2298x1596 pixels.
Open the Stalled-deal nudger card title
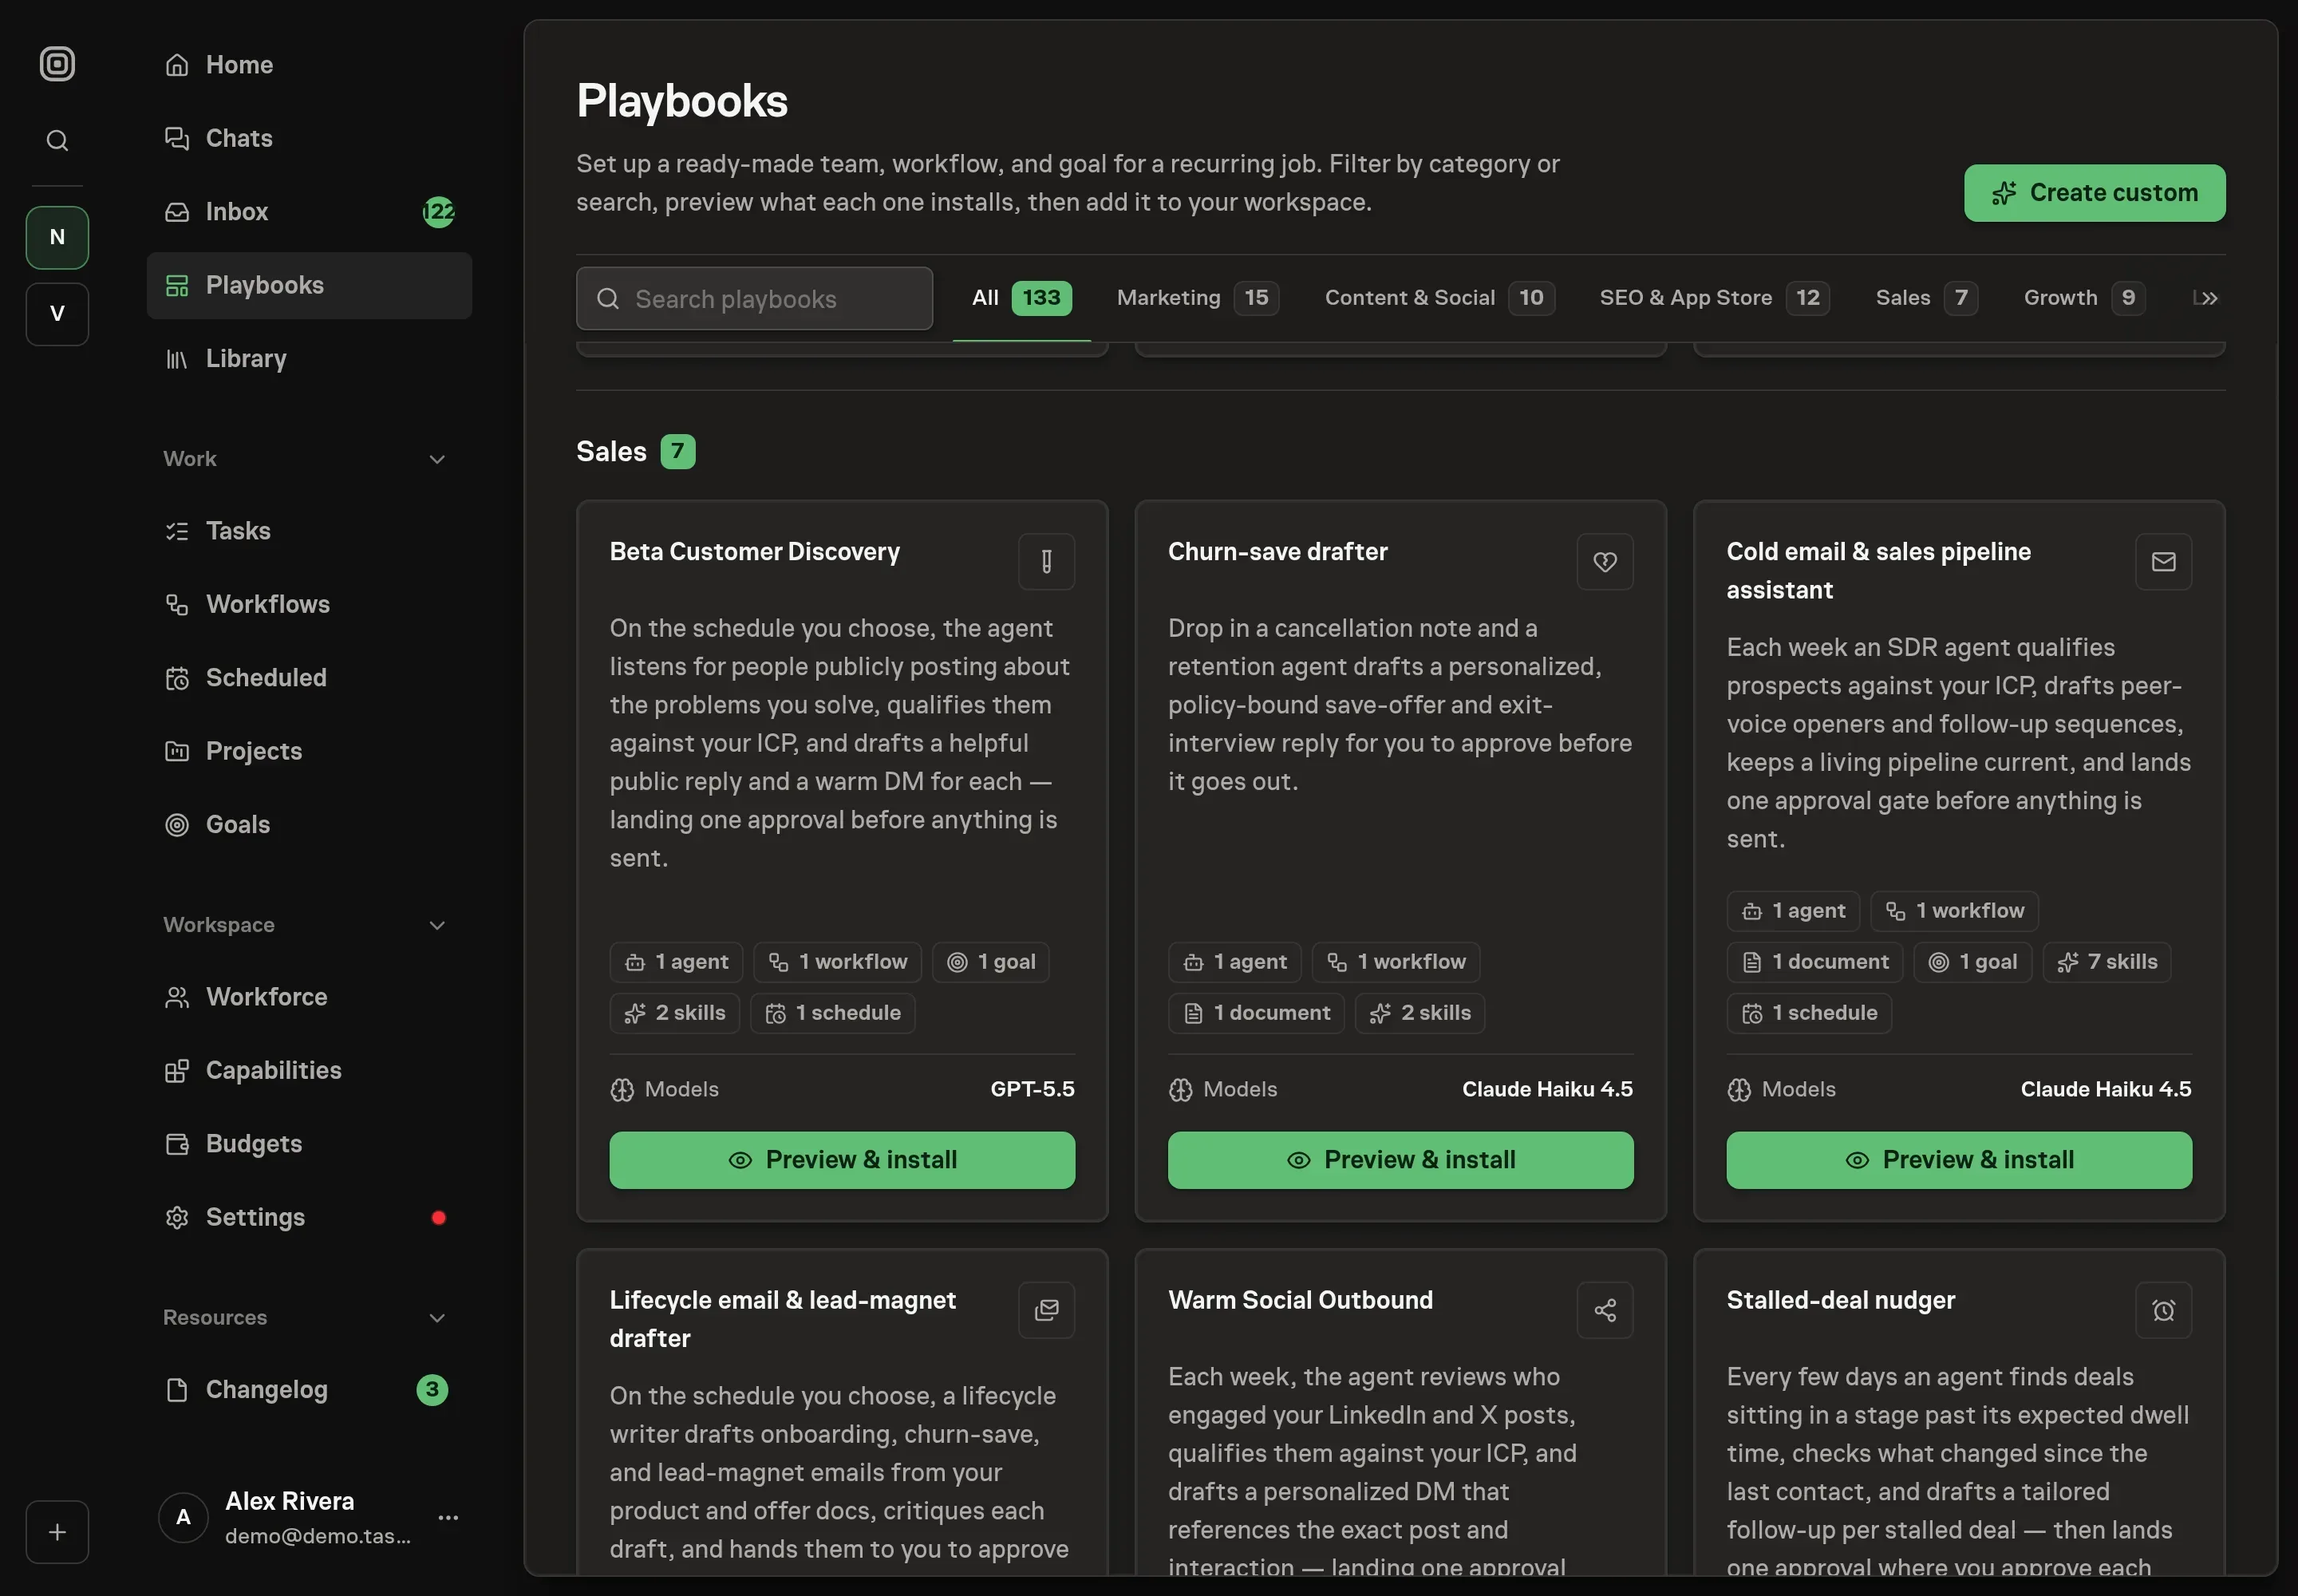[1840, 1300]
